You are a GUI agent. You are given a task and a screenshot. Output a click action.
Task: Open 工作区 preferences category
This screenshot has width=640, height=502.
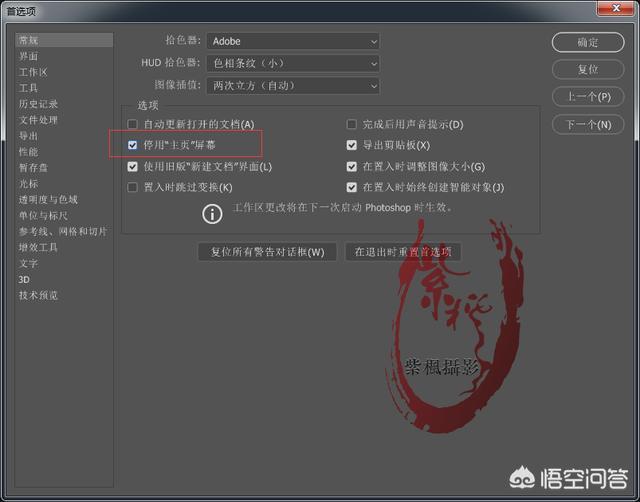coord(33,72)
